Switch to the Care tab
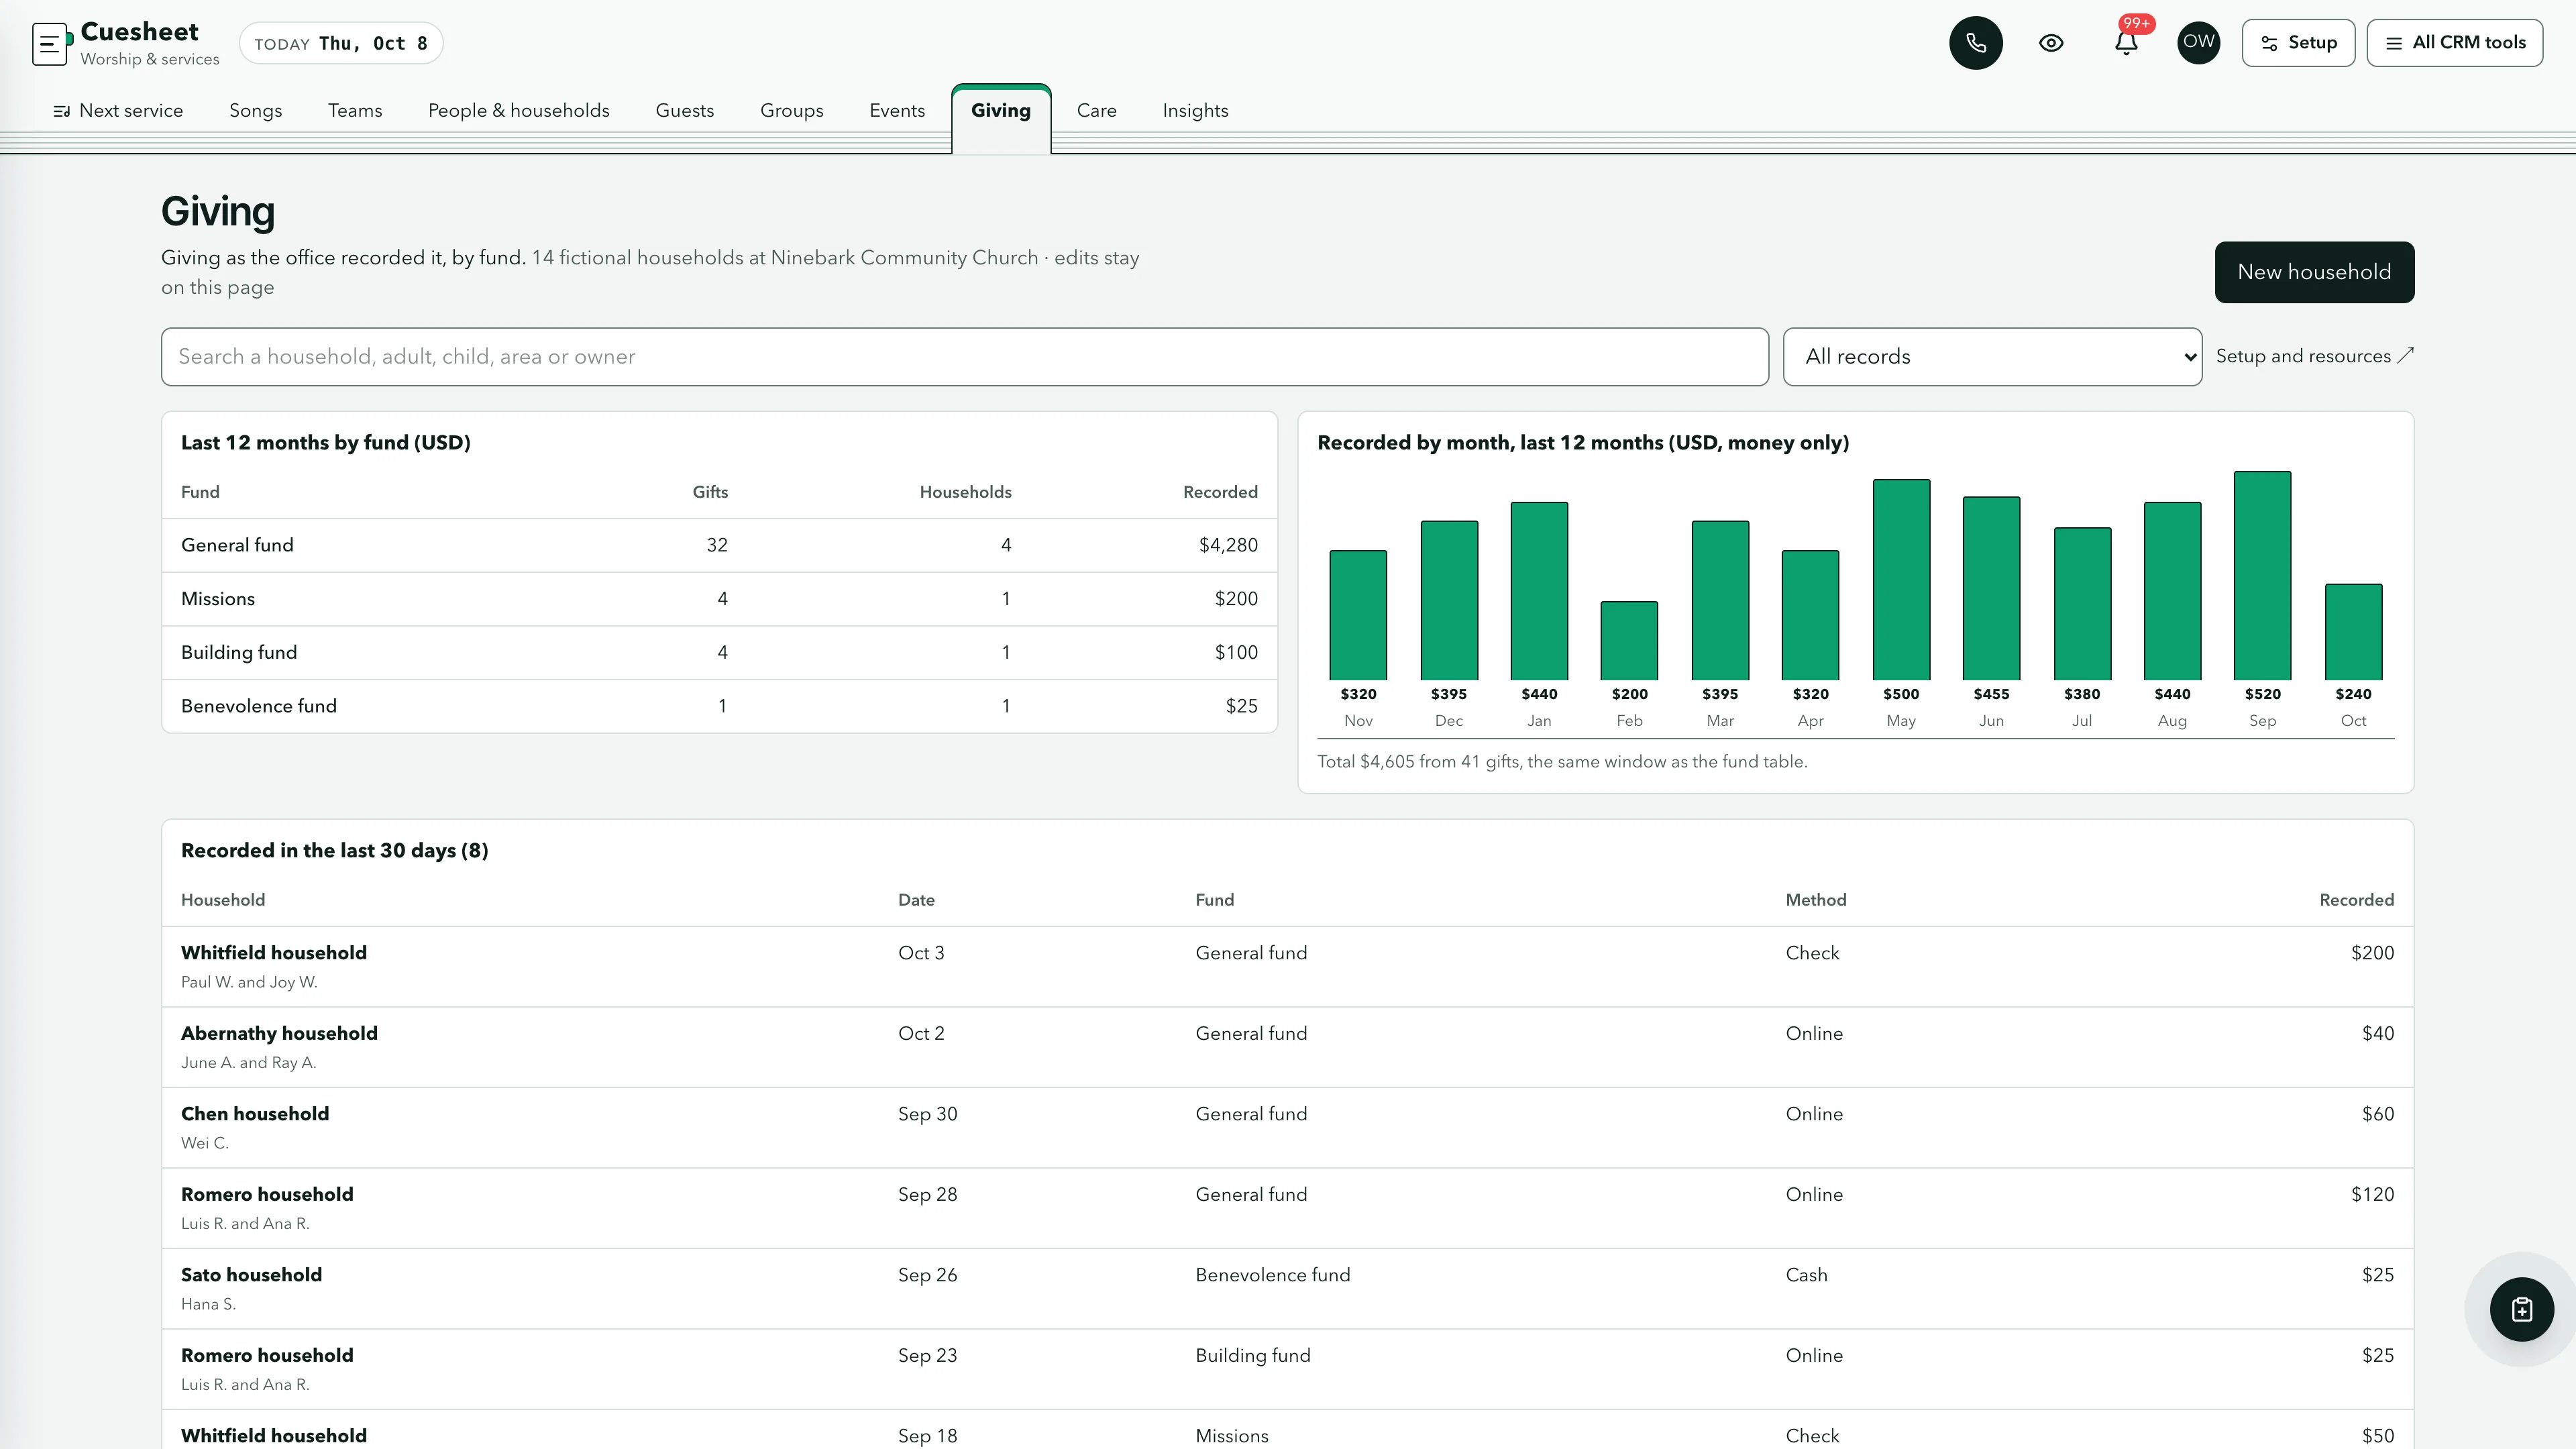The width and height of the screenshot is (2576, 1449). tap(1097, 111)
